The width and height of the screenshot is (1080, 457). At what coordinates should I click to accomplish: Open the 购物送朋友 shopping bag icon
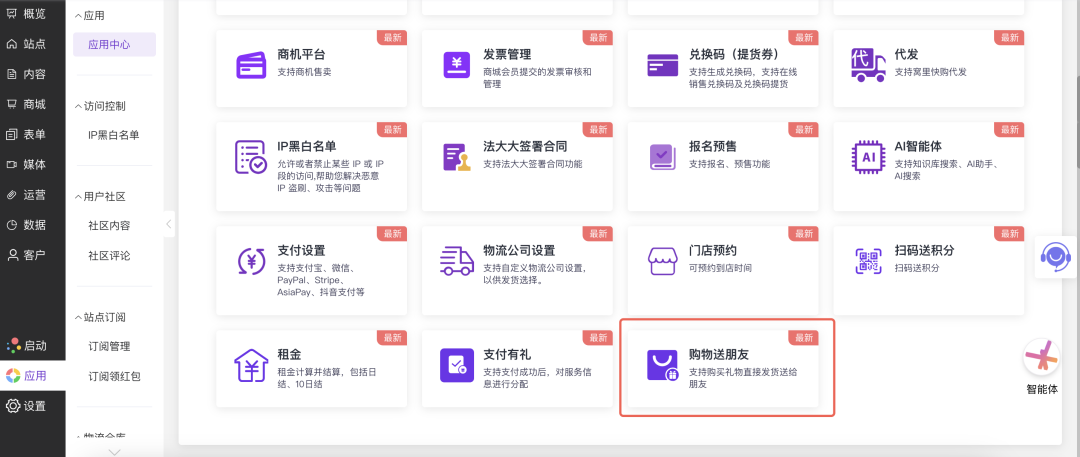[x=662, y=364]
